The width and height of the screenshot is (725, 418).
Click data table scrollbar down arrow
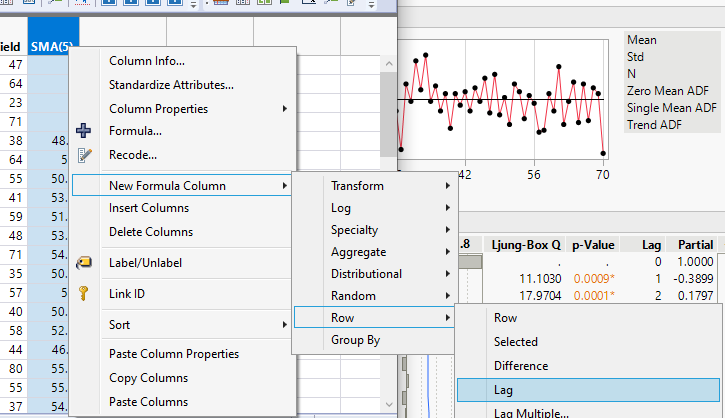coord(389,404)
